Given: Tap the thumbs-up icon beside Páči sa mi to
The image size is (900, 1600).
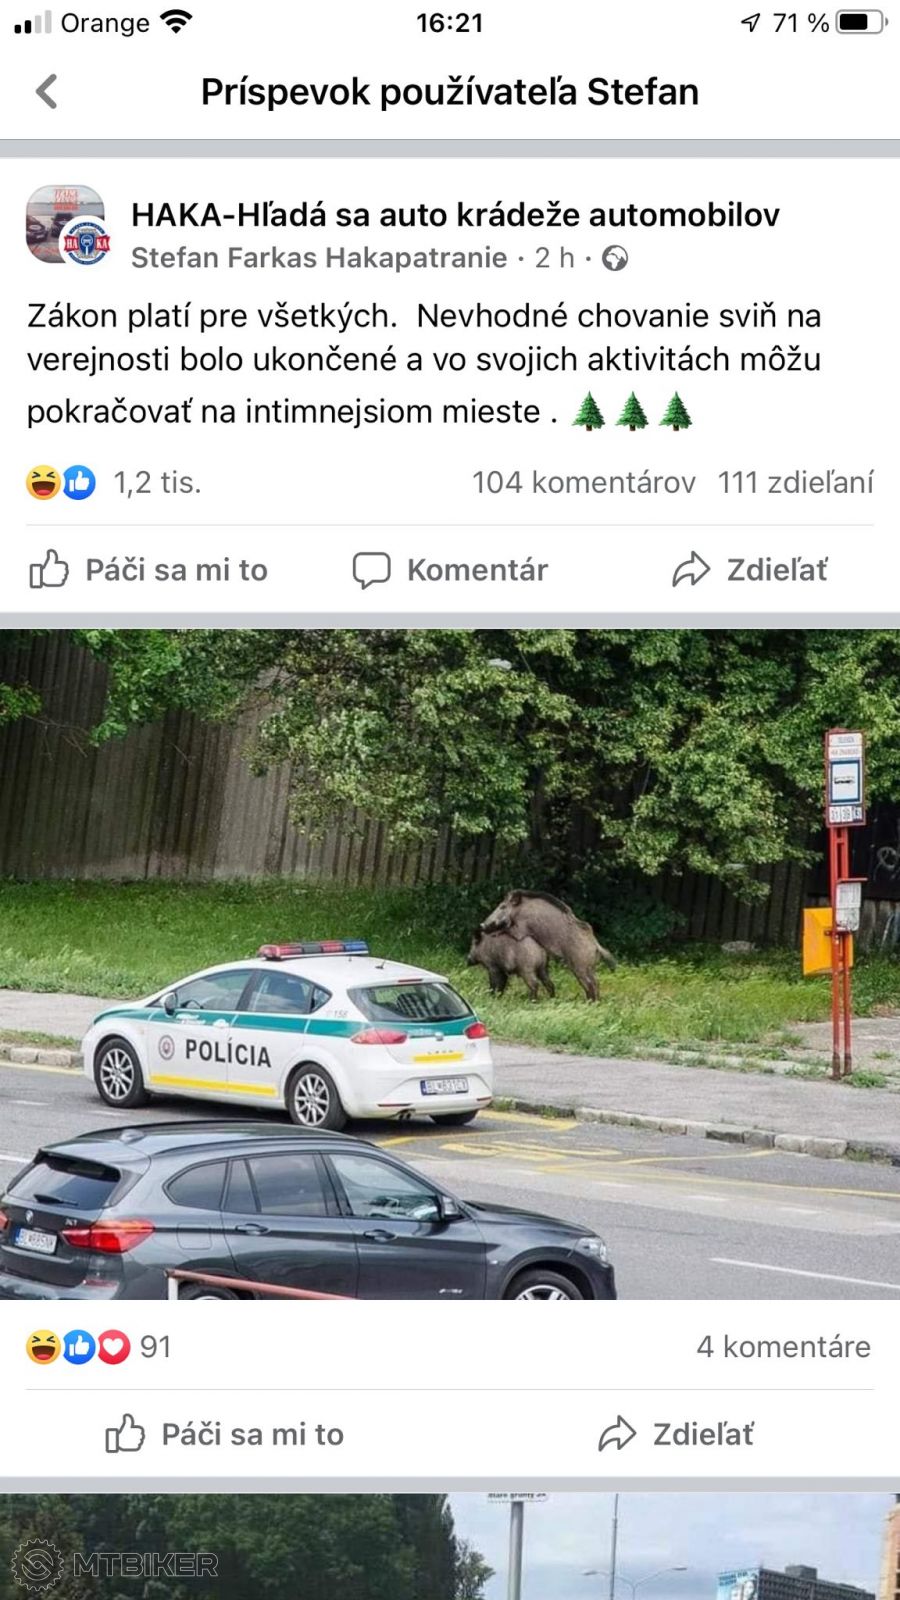Looking at the screenshot, I should (49, 569).
